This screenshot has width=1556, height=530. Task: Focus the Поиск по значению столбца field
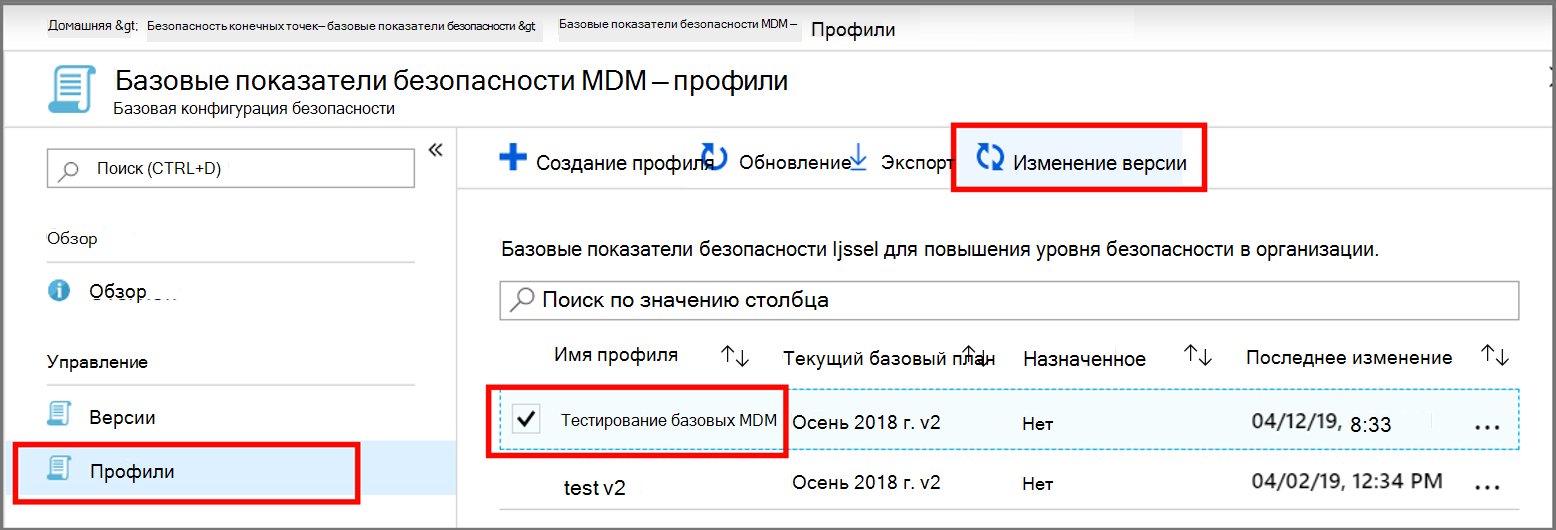pos(1009,299)
